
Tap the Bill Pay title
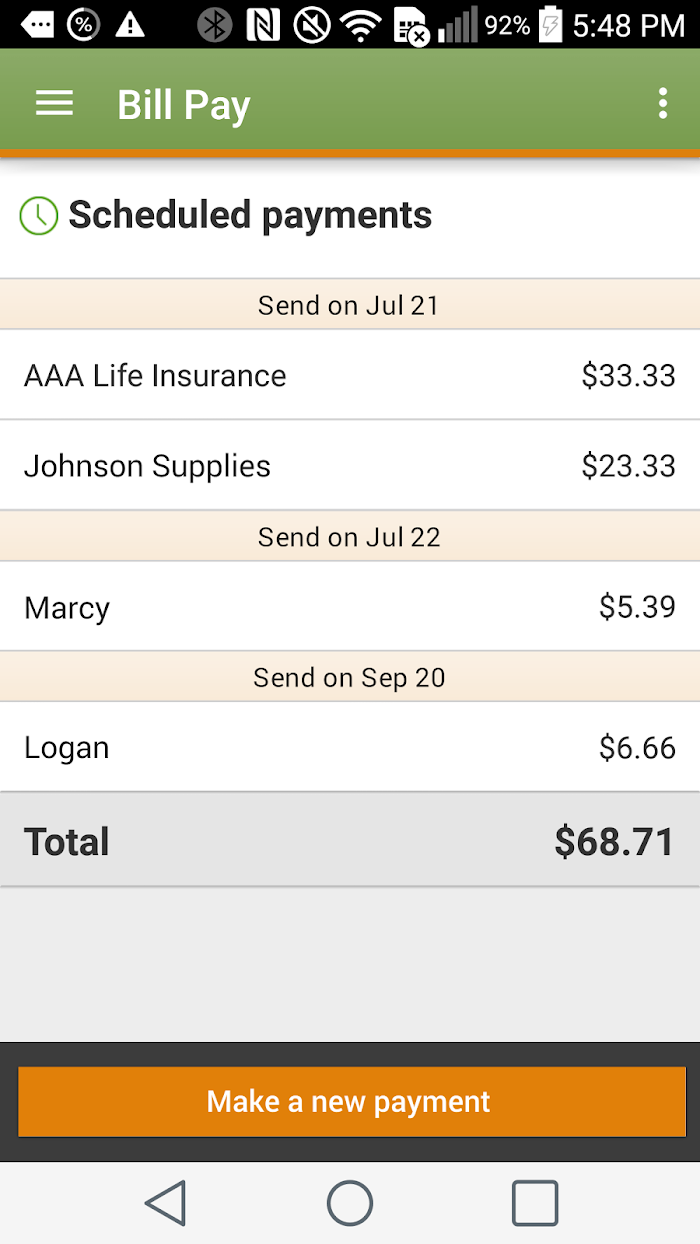184,105
